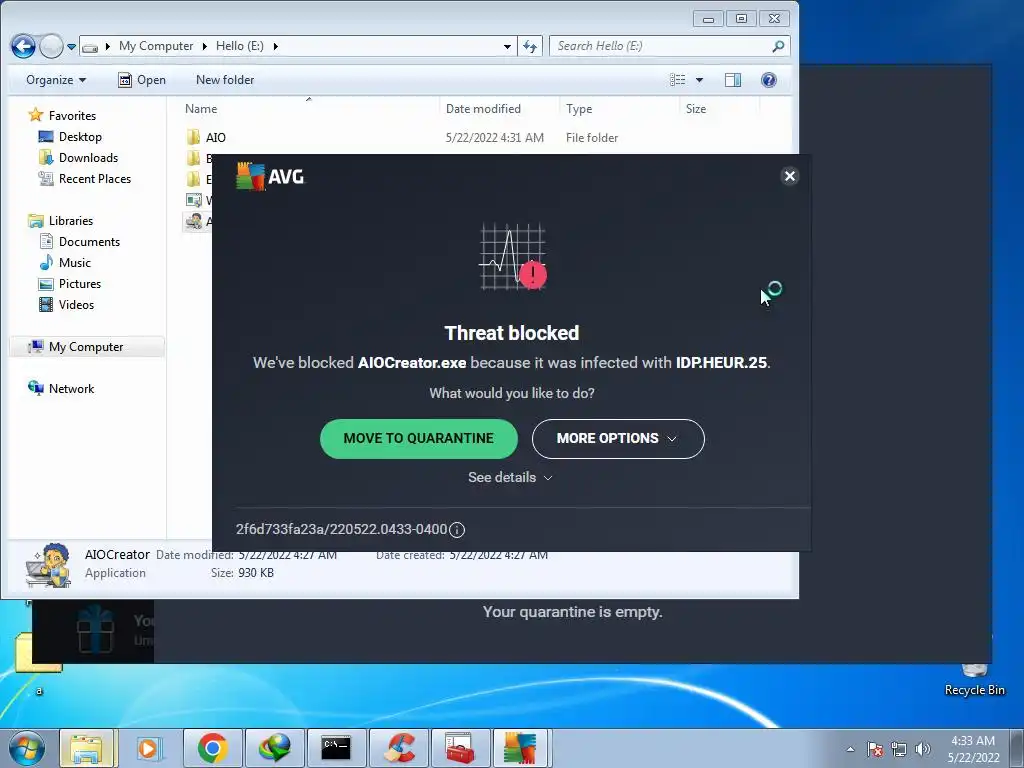Select Libraries in the navigation pane

60,221
